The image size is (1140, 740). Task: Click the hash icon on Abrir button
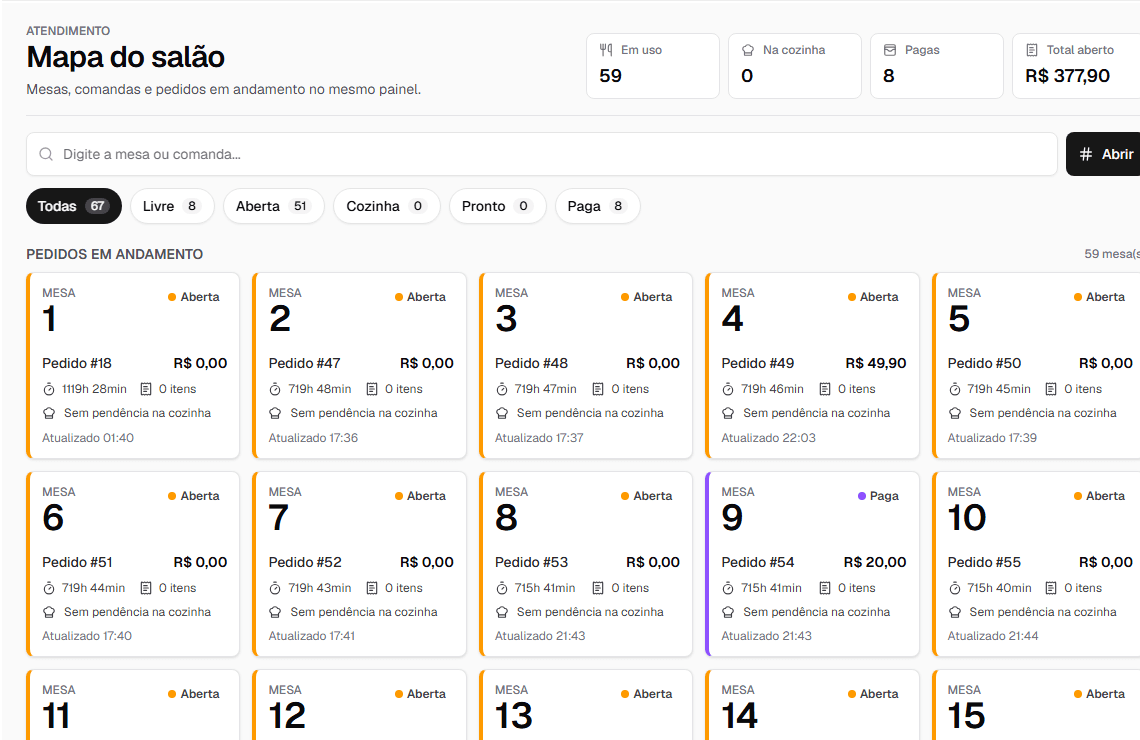[x=1085, y=154]
